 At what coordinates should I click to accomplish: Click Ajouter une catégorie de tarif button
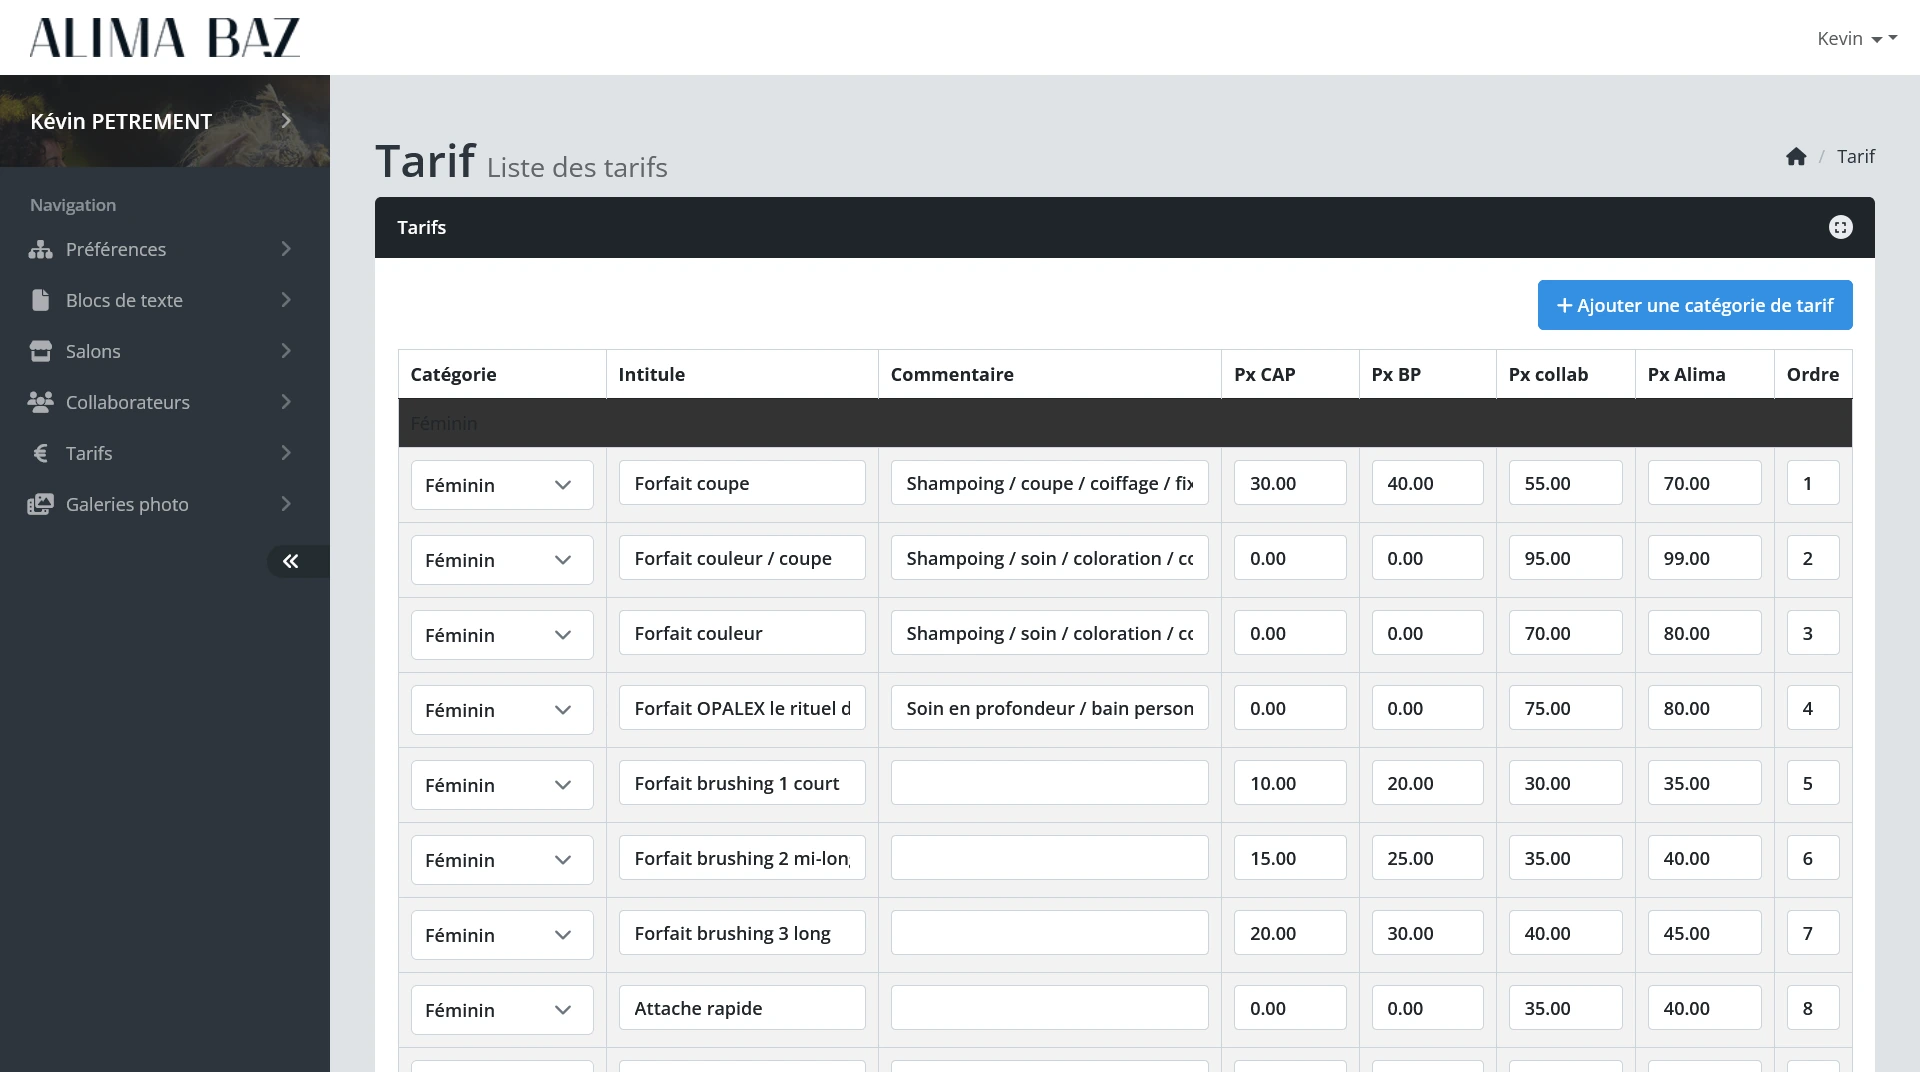click(x=1694, y=306)
